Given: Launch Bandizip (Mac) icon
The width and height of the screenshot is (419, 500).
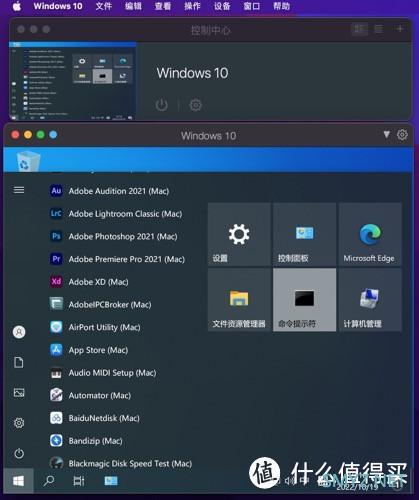Looking at the screenshot, I should pyautogui.click(x=56, y=440).
